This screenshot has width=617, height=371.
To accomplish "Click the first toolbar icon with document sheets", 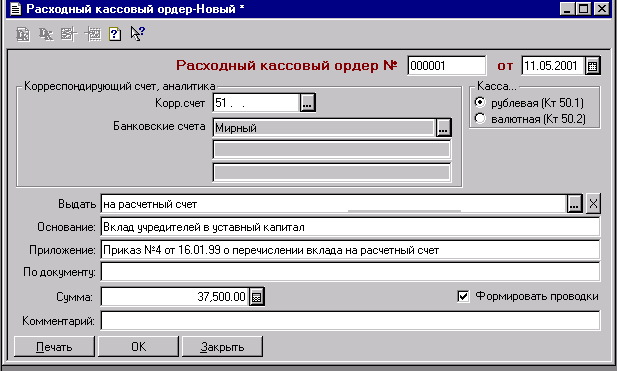I will tap(23, 34).
